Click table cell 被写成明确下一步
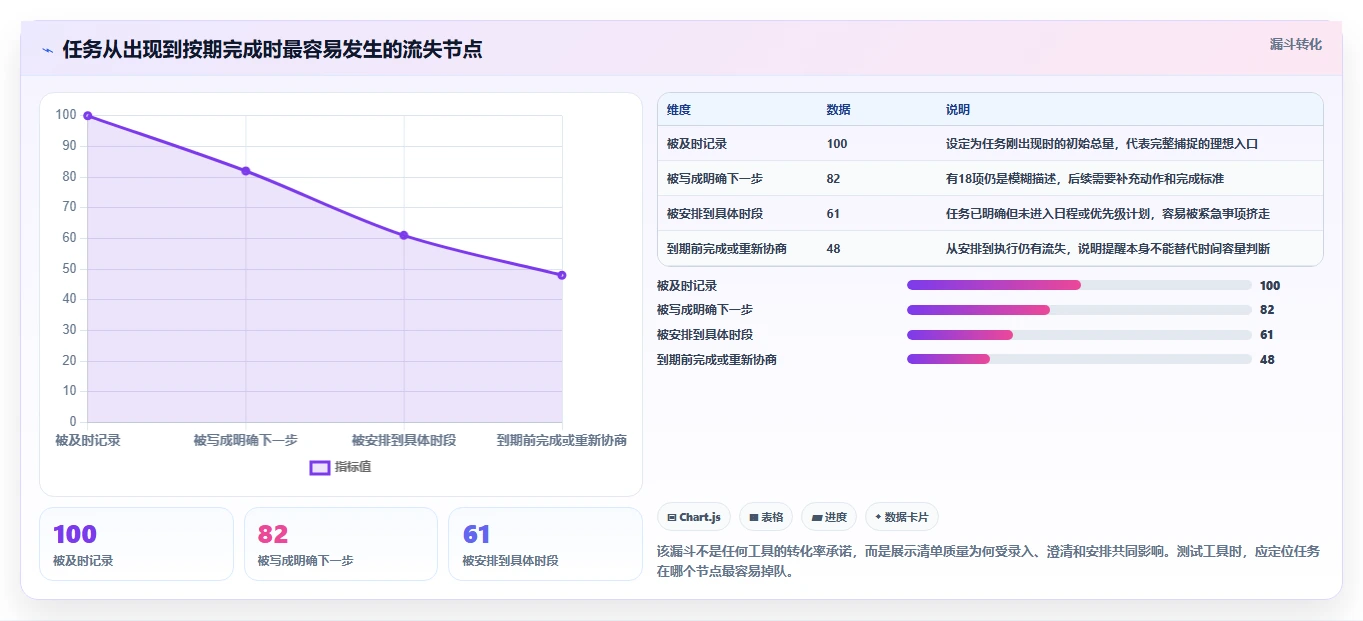The image size is (1363, 621). [x=715, y=178]
